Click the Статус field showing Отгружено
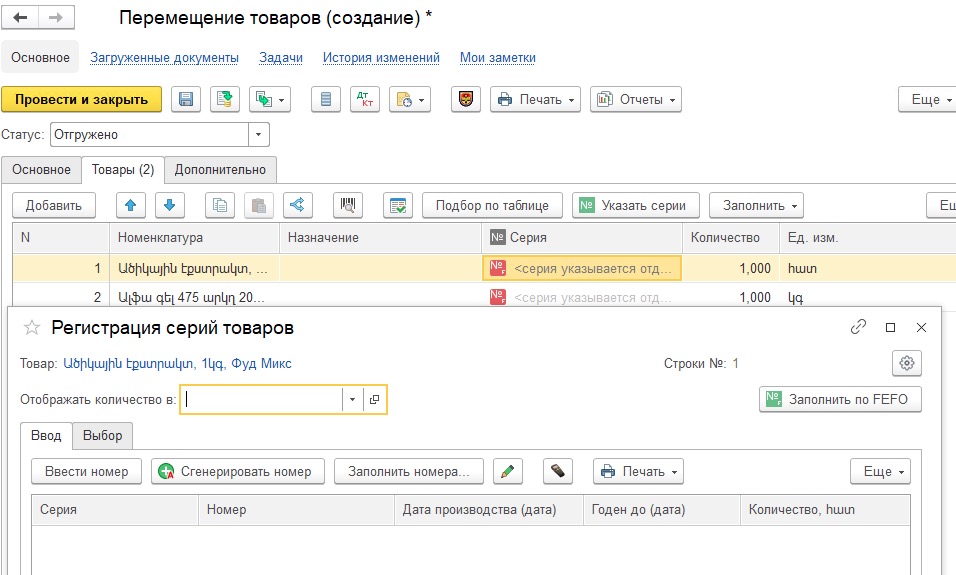The image size is (956, 575). 149,135
